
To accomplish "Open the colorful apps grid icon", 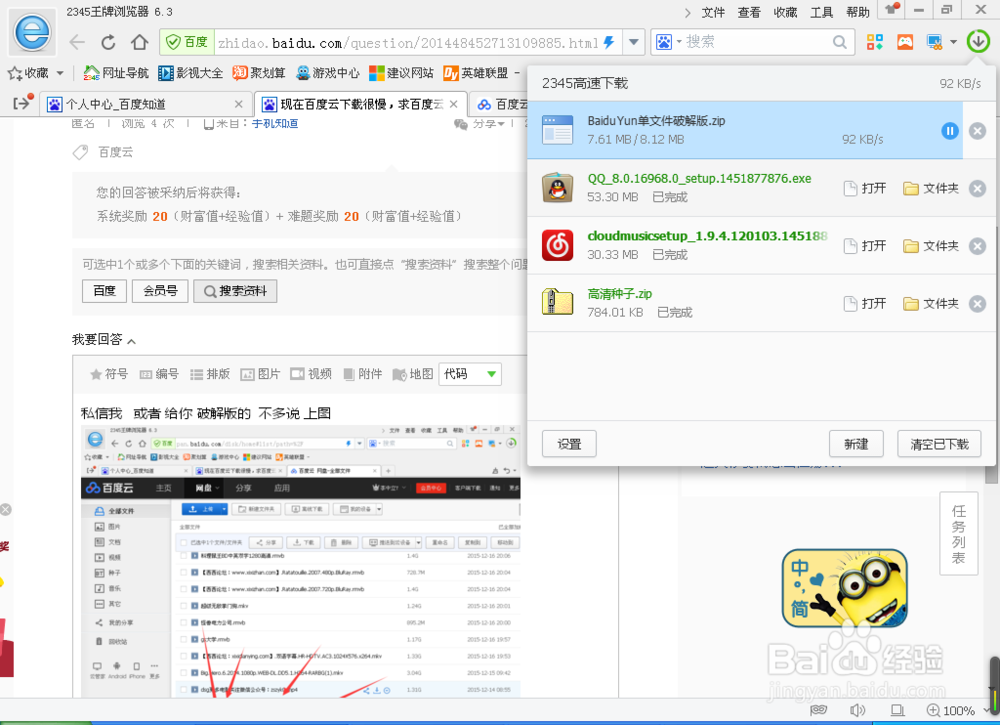I will point(874,42).
